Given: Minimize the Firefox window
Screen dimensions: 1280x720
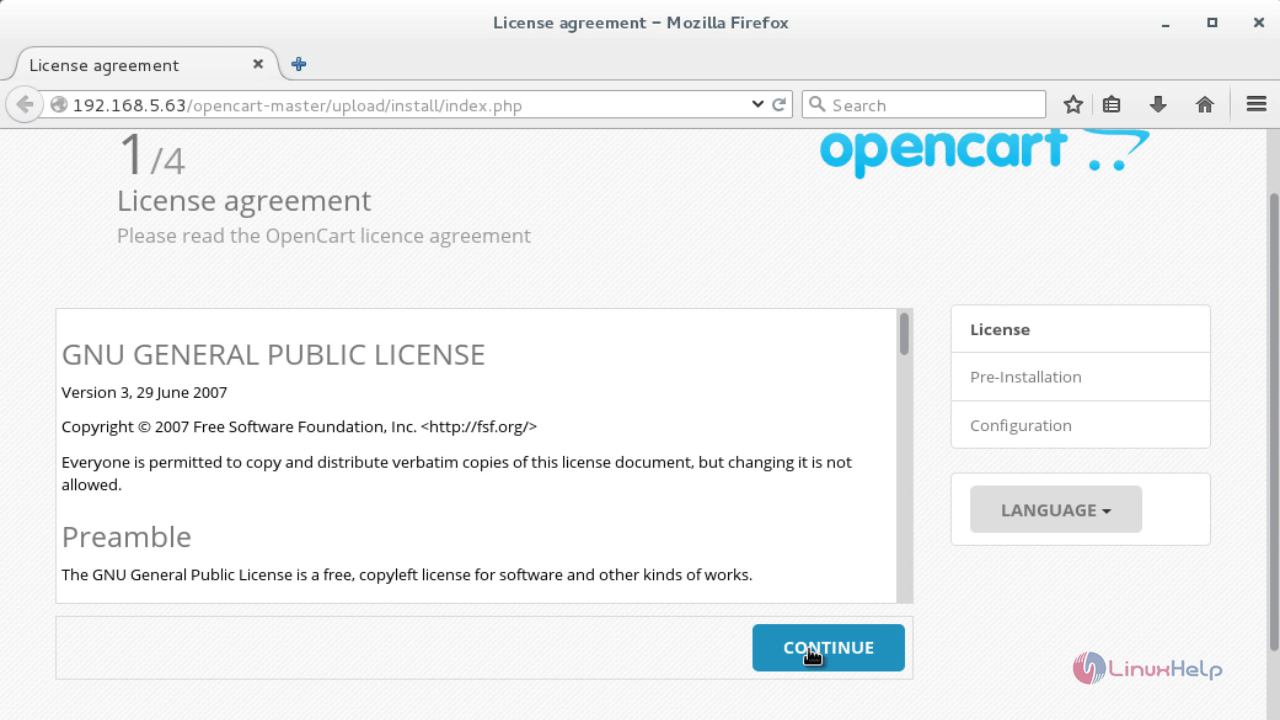Looking at the screenshot, I should [1166, 23].
